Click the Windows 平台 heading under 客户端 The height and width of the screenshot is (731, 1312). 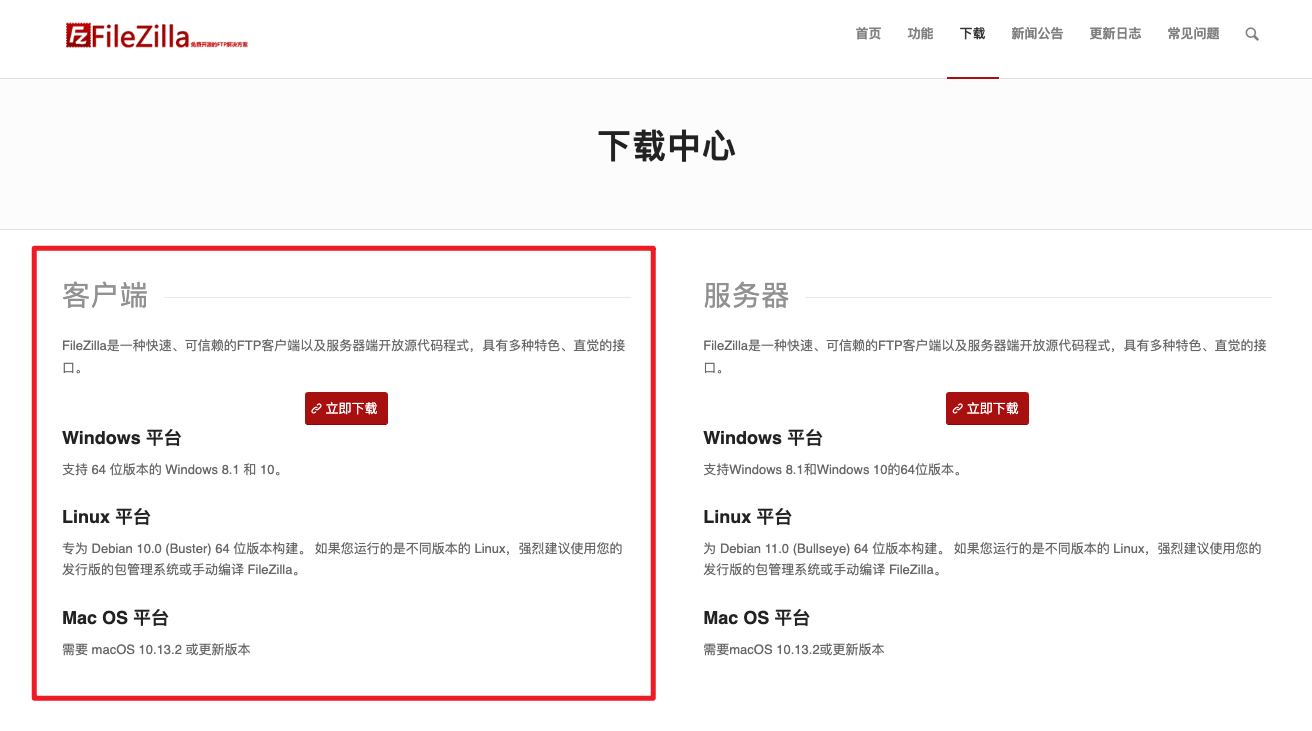pyautogui.click(x=121, y=438)
